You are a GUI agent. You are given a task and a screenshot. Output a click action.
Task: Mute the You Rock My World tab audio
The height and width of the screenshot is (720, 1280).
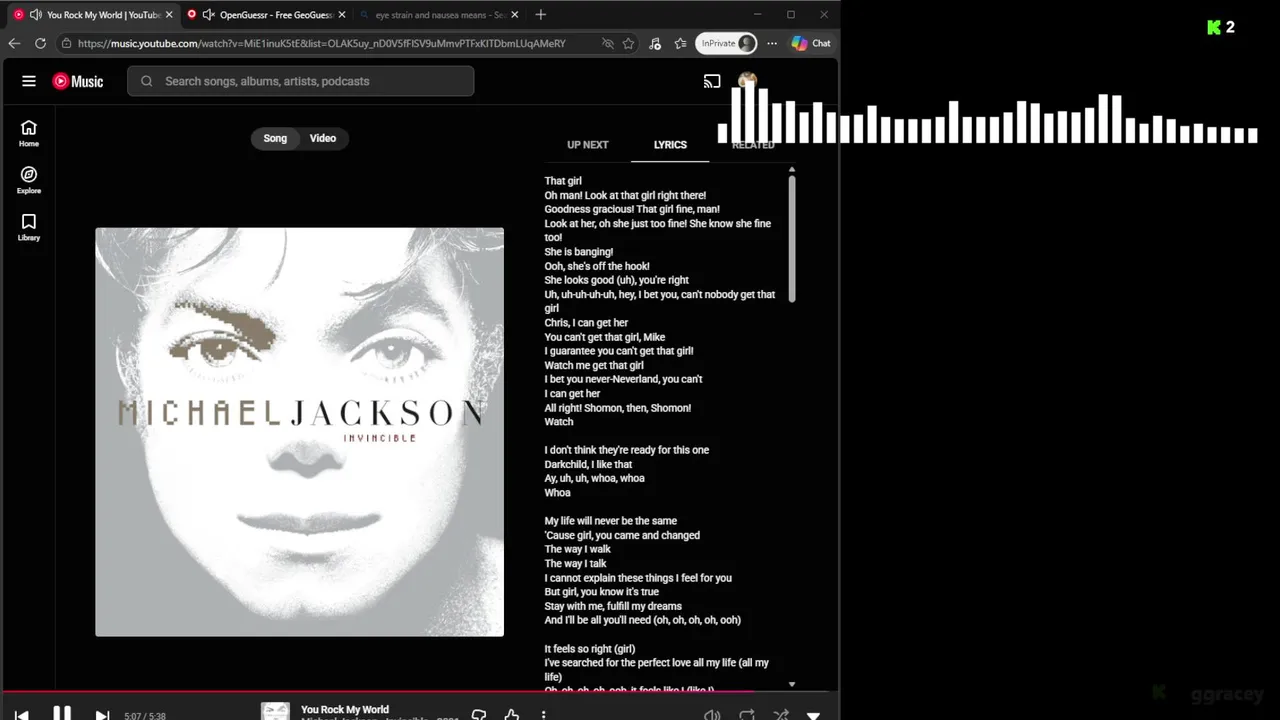(35, 15)
